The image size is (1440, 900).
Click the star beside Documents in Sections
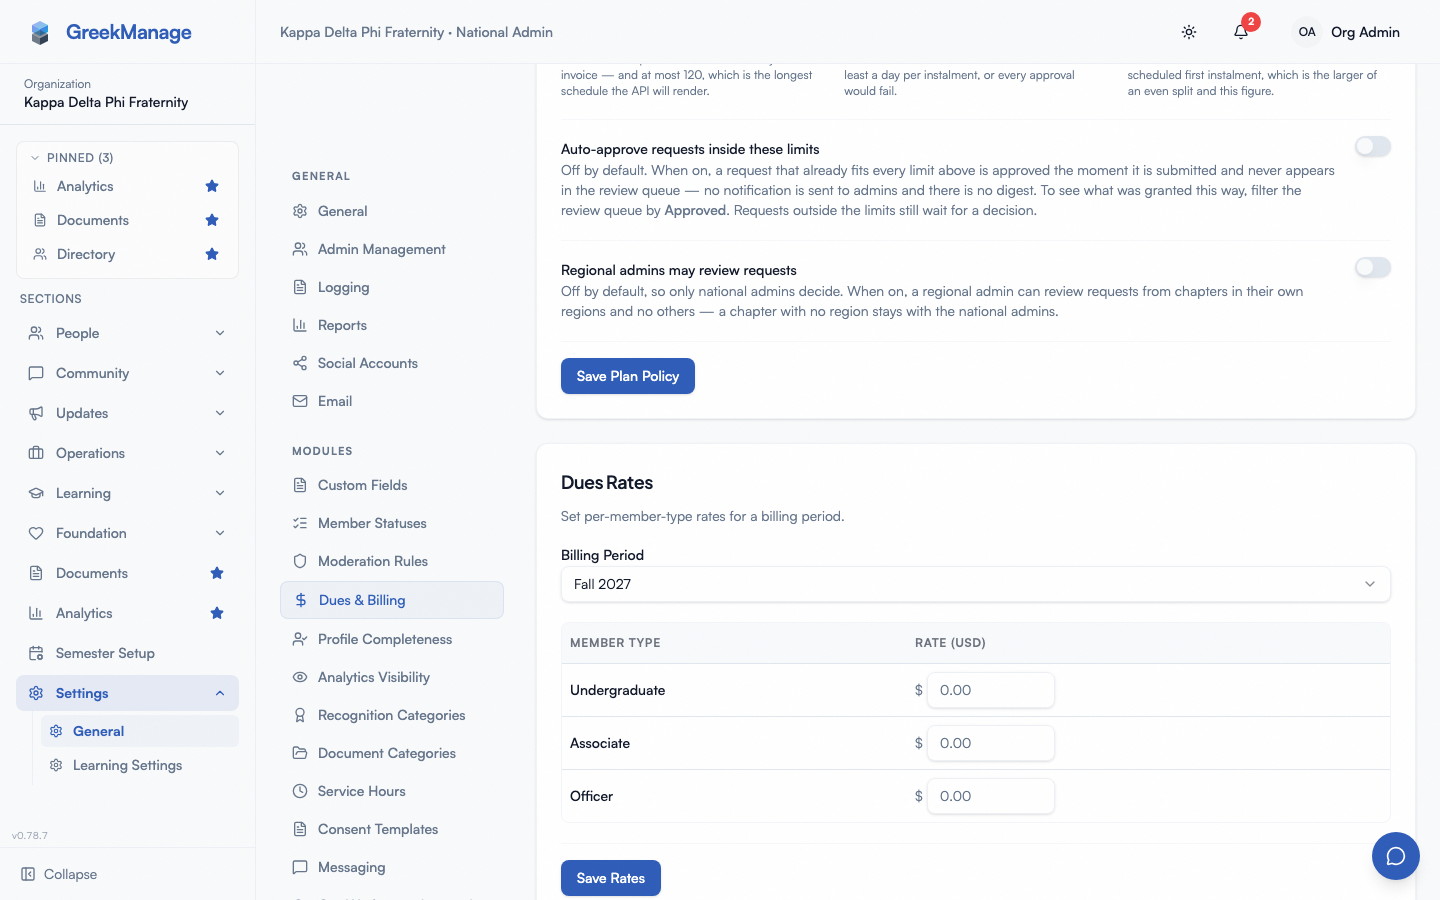pos(217,573)
